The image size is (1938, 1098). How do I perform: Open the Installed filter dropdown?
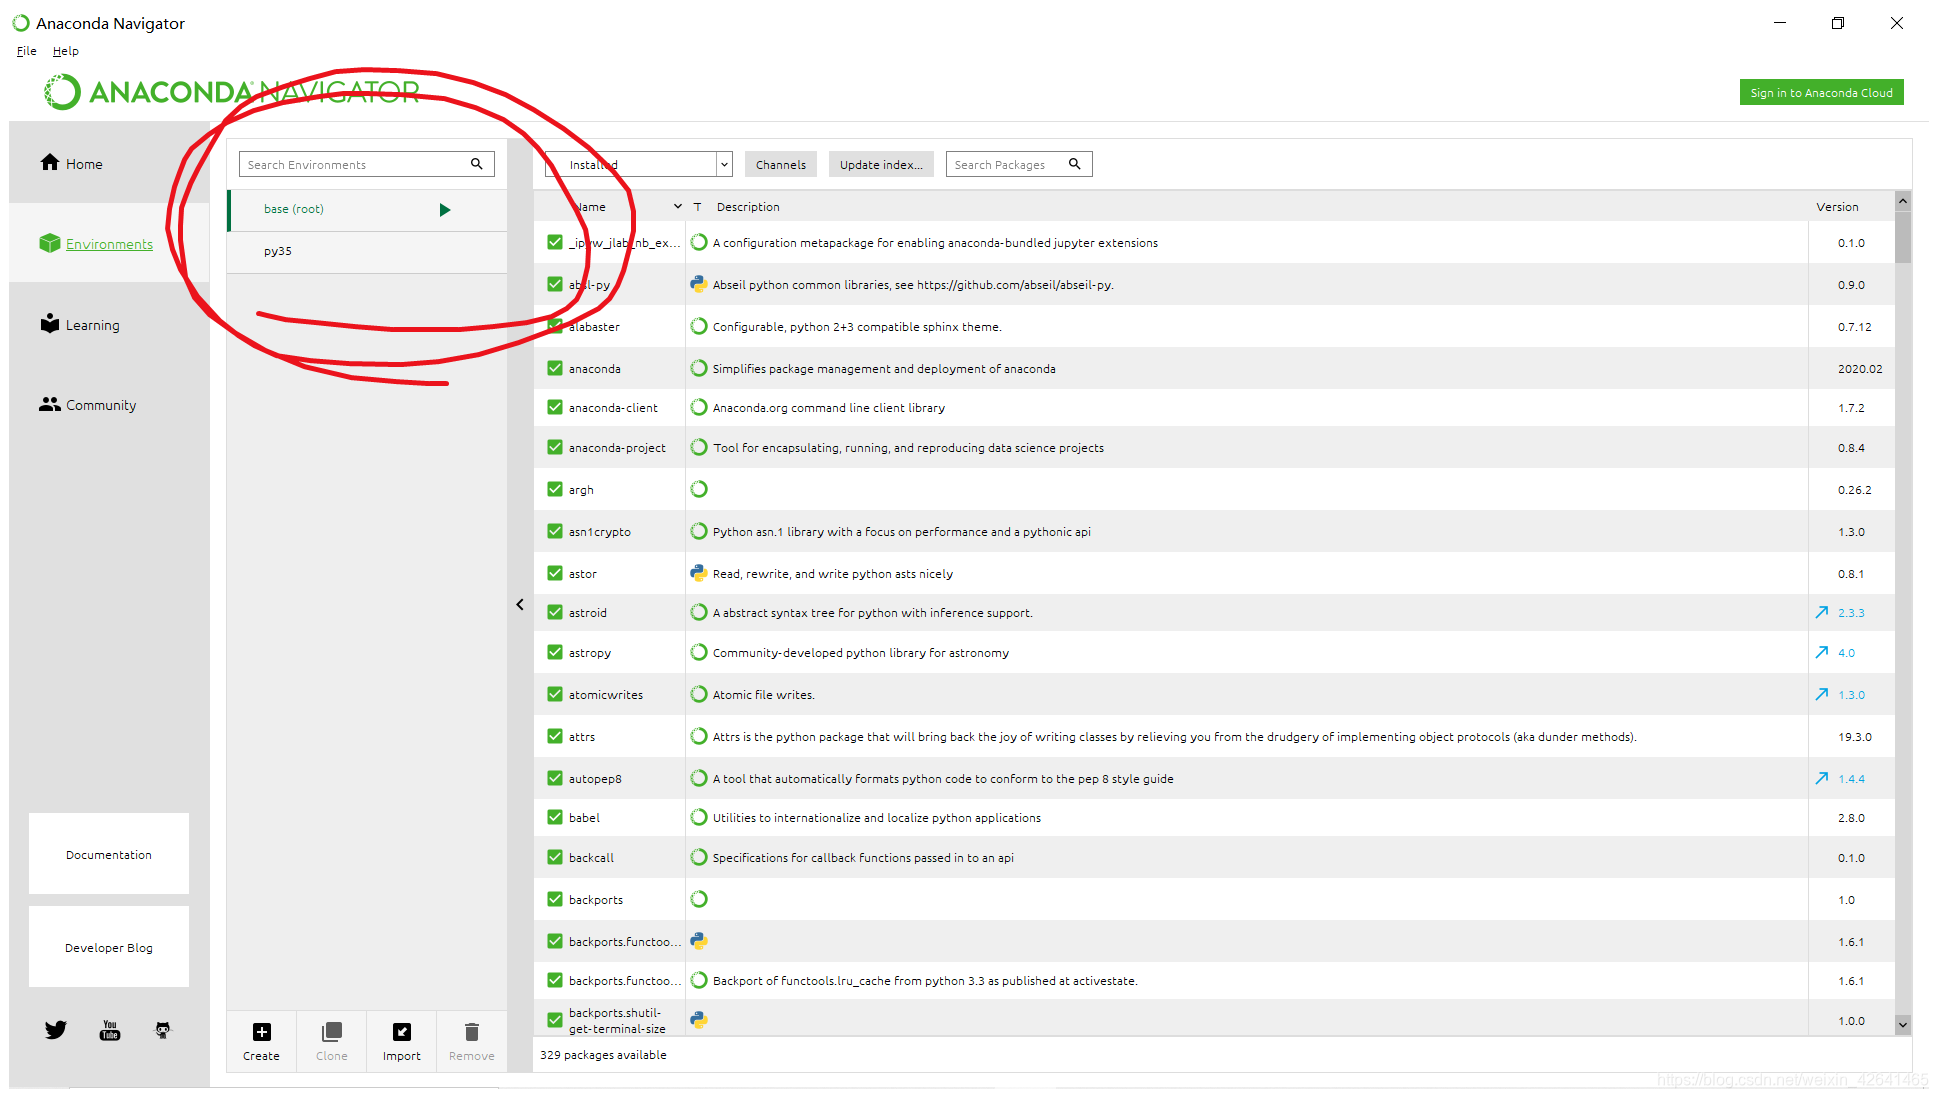point(638,164)
